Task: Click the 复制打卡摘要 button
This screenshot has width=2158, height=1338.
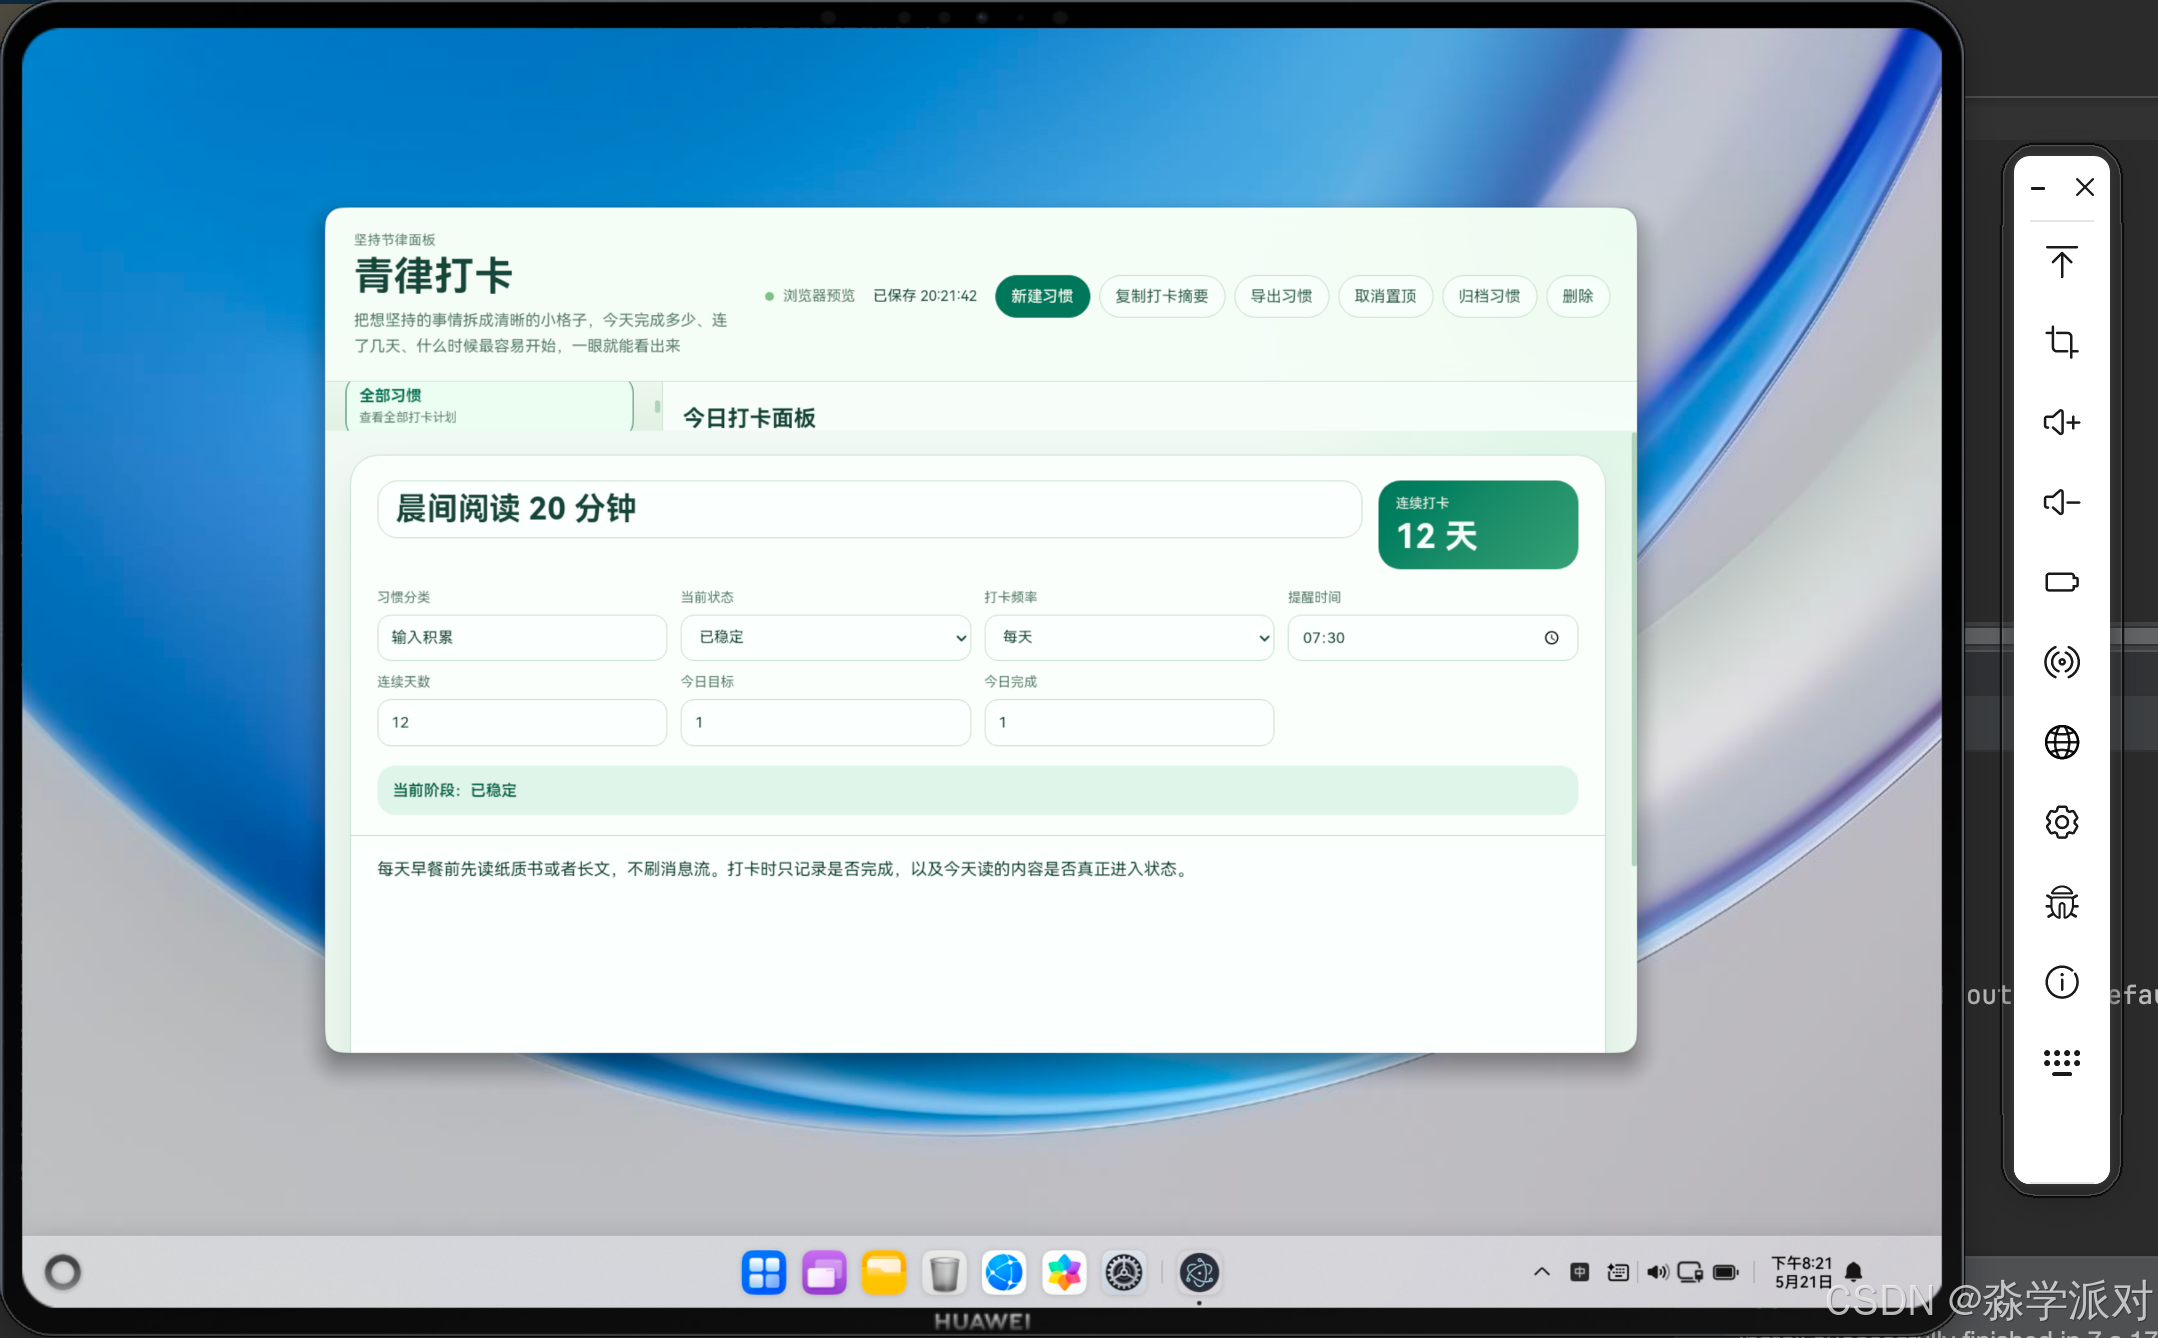Action: click(x=1162, y=296)
